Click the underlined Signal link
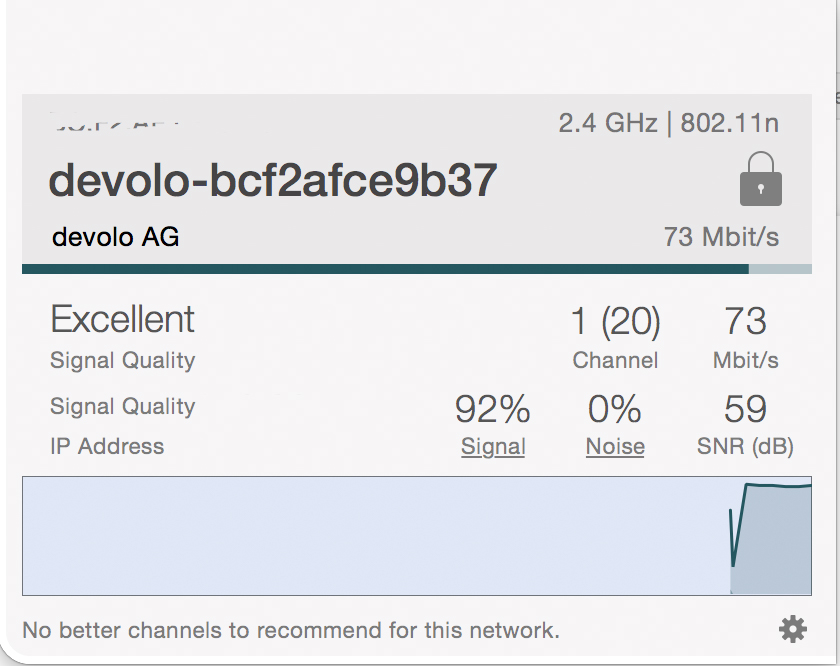Screen dimensions: 840x666 pyautogui.click(x=493, y=447)
